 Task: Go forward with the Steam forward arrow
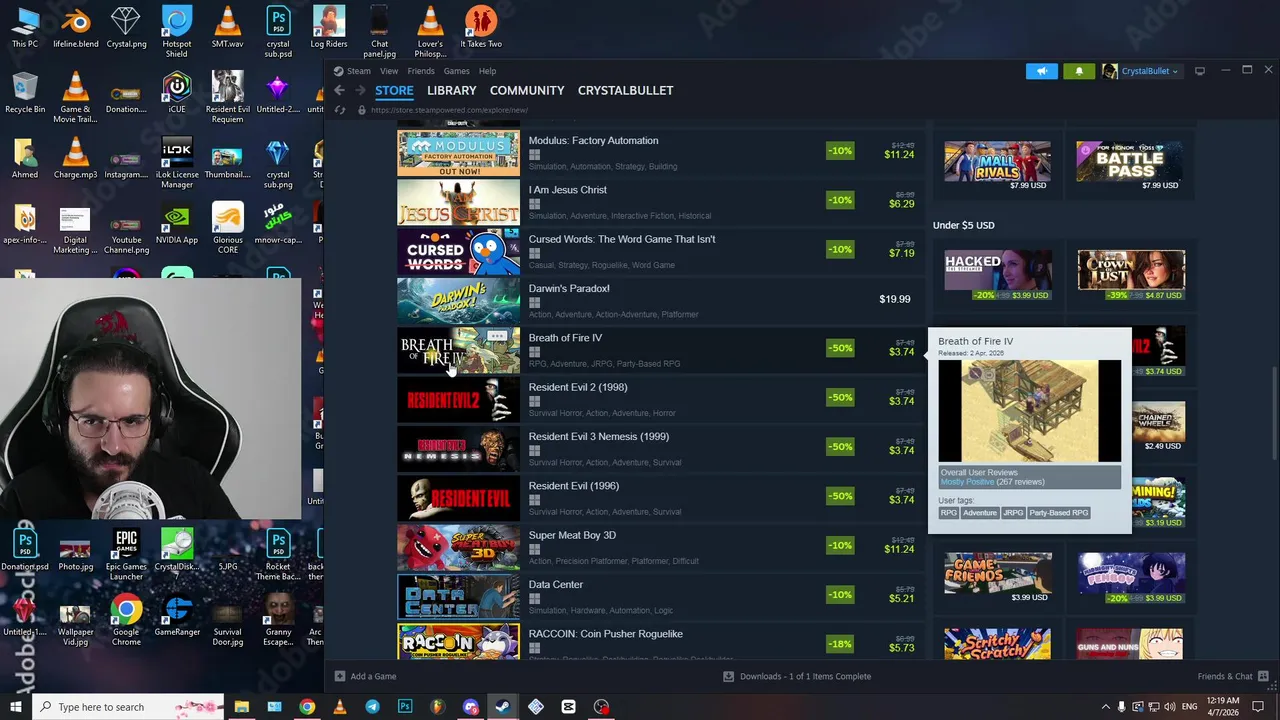click(359, 90)
